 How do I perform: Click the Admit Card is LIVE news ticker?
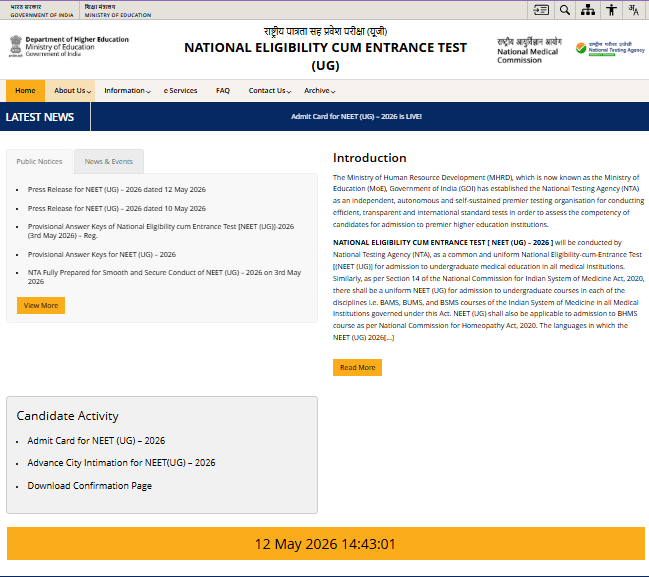pyautogui.click(x=356, y=117)
